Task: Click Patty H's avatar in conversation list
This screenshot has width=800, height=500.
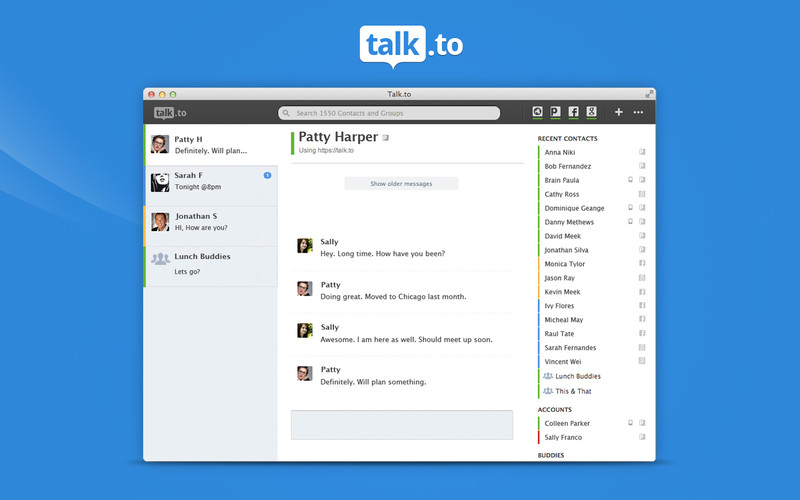Action: [160, 144]
